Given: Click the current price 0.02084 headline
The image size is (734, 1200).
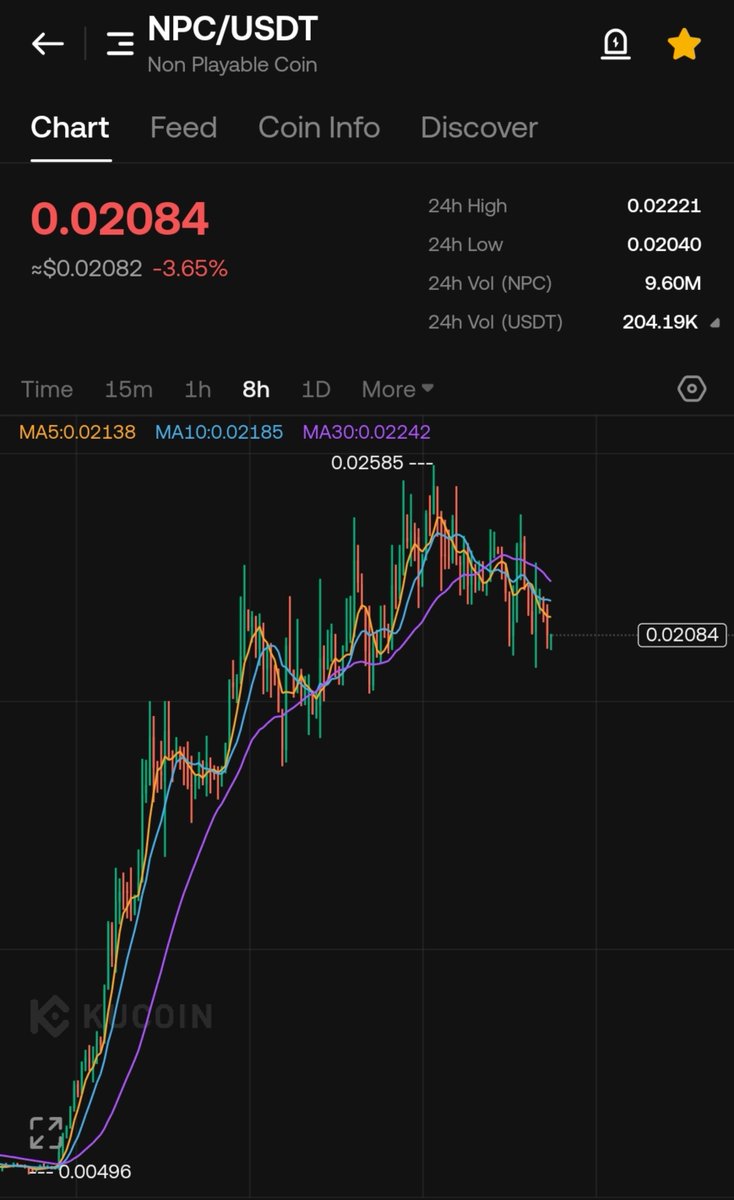Looking at the screenshot, I should click(120, 219).
